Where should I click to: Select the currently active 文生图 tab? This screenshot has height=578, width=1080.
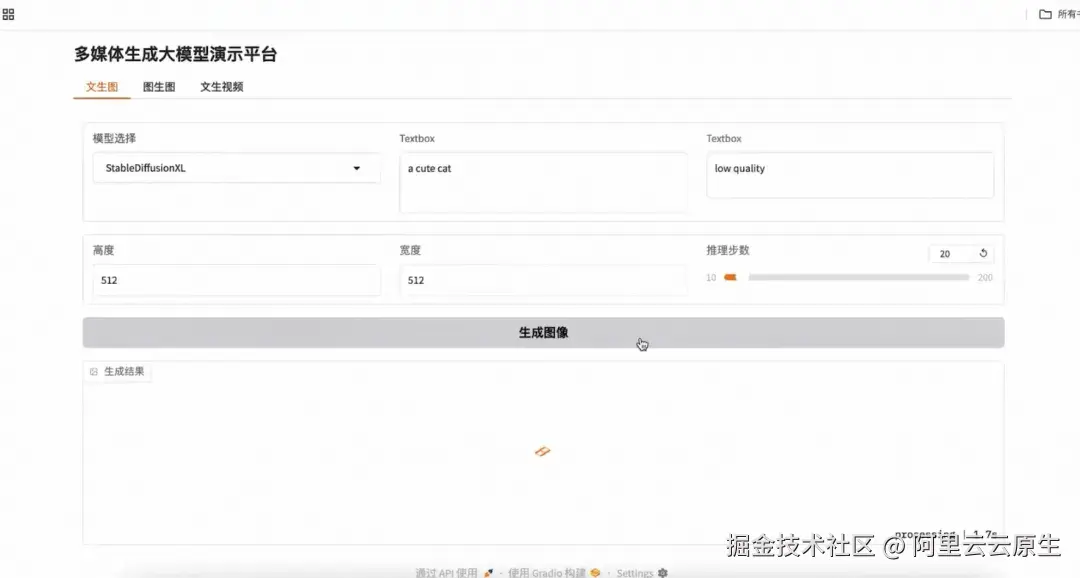(x=101, y=87)
